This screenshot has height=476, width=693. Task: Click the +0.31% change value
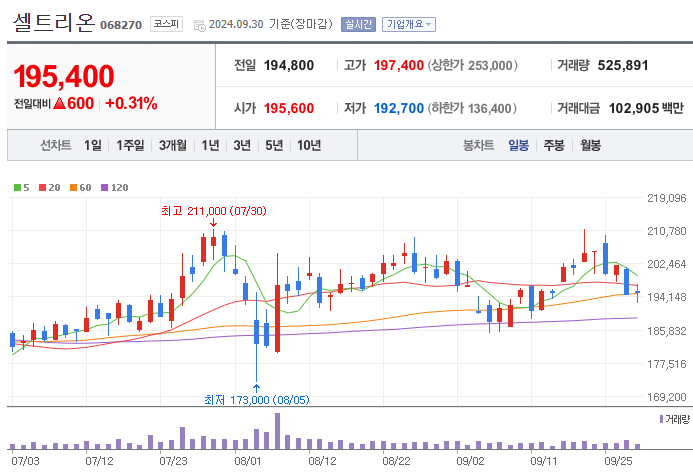[131, 103]
